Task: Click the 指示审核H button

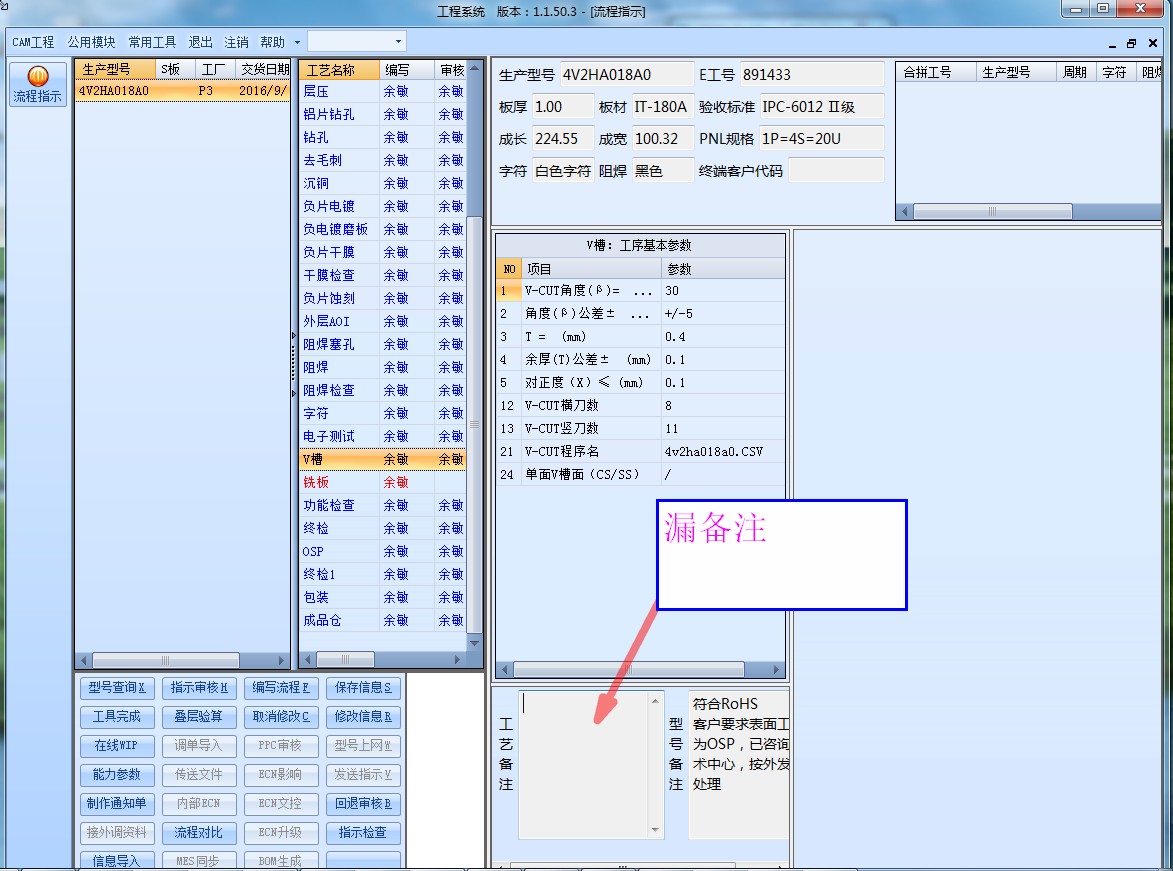Action: click(199, 688)
